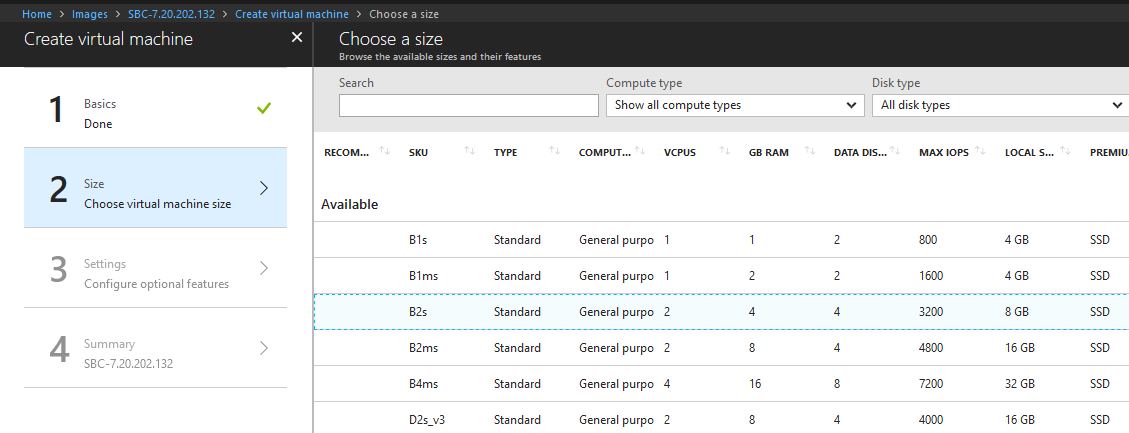Screen dimensions: 1129x433
Task: Choose the B4ms size row
Action: tap(721, 383)
